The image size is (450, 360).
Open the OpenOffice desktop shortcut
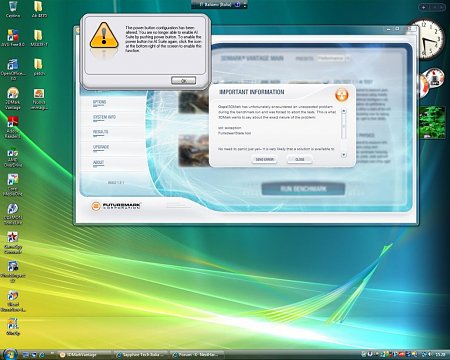point(13,69)
